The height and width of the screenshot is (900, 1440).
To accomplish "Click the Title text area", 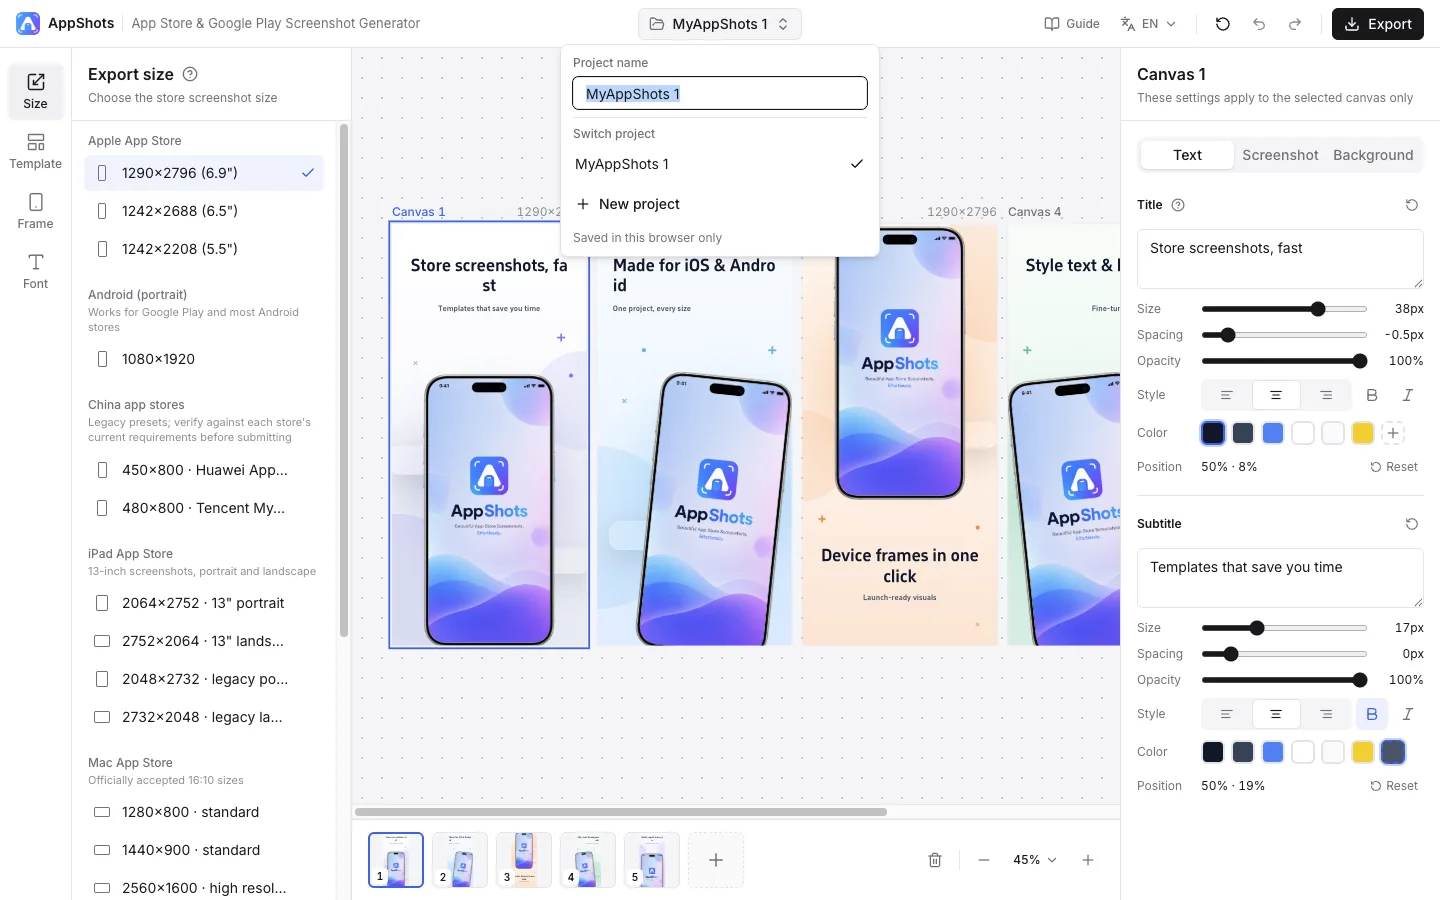I will tap(1280, 259).
